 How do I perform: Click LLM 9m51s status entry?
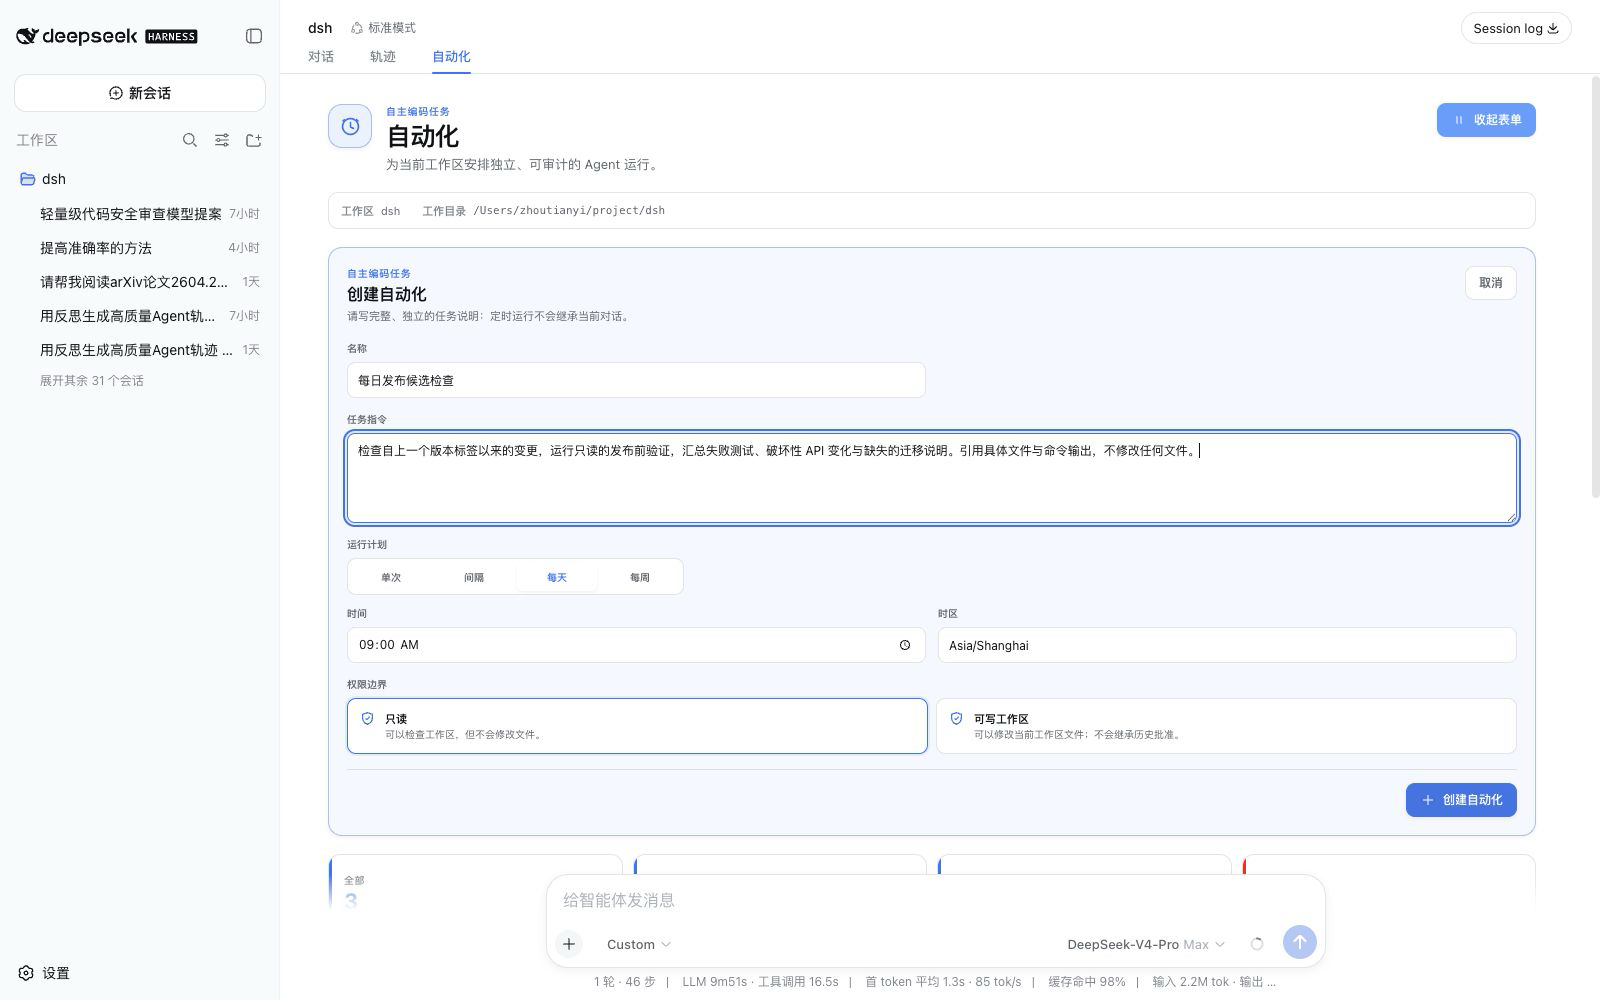click(760, 982)
